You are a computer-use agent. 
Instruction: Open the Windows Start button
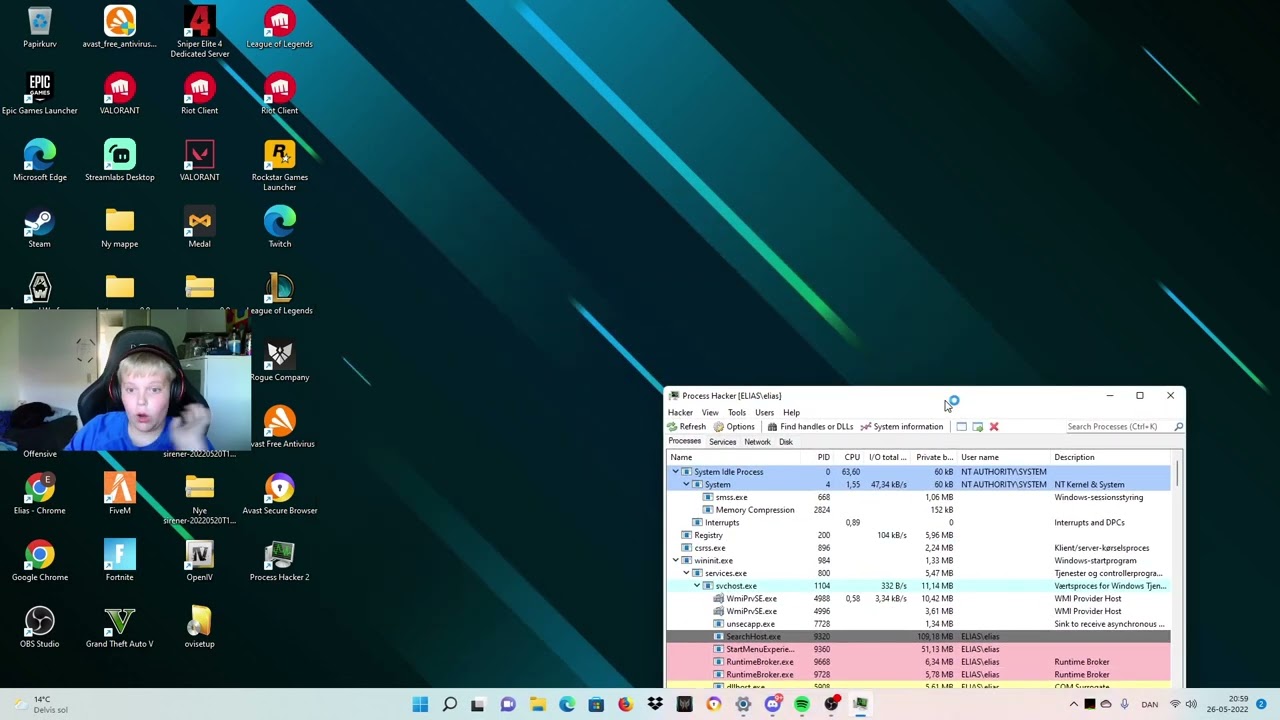tap(420, 704)
